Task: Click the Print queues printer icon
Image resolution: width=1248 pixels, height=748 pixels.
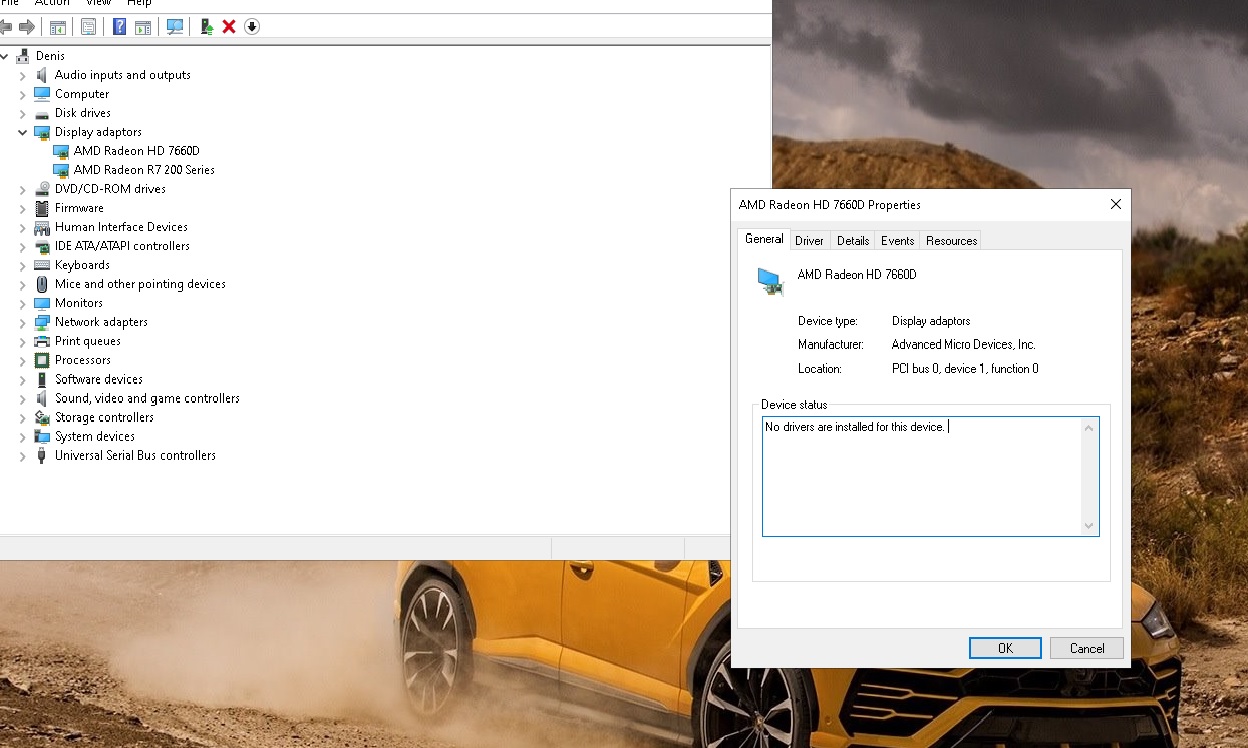Action: [x=42, y=341]
